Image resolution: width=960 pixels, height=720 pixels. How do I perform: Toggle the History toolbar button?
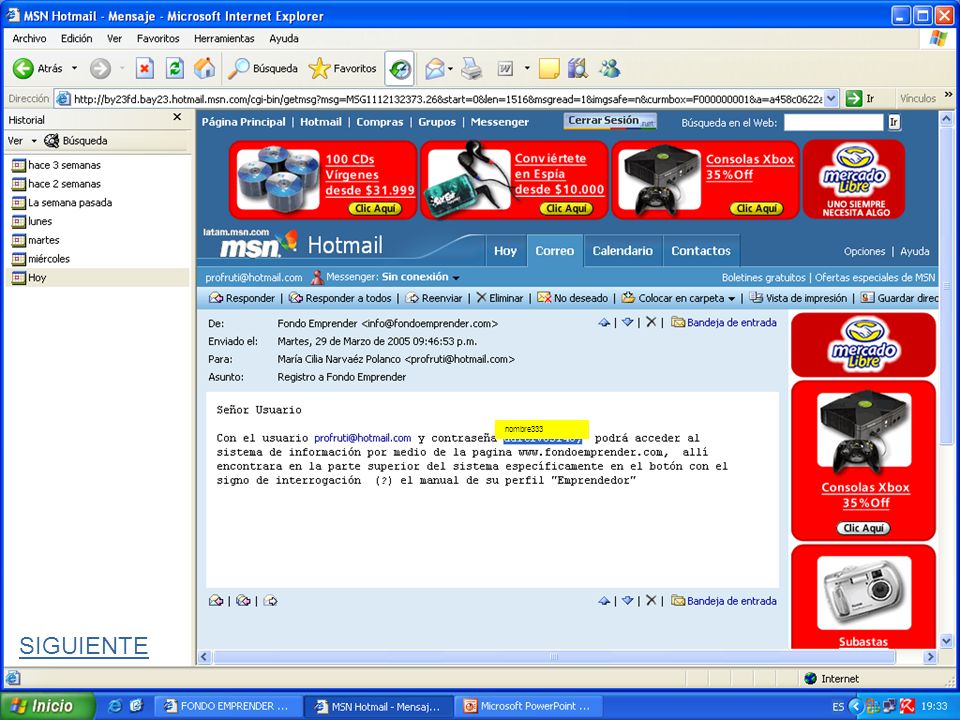(400, 69)
